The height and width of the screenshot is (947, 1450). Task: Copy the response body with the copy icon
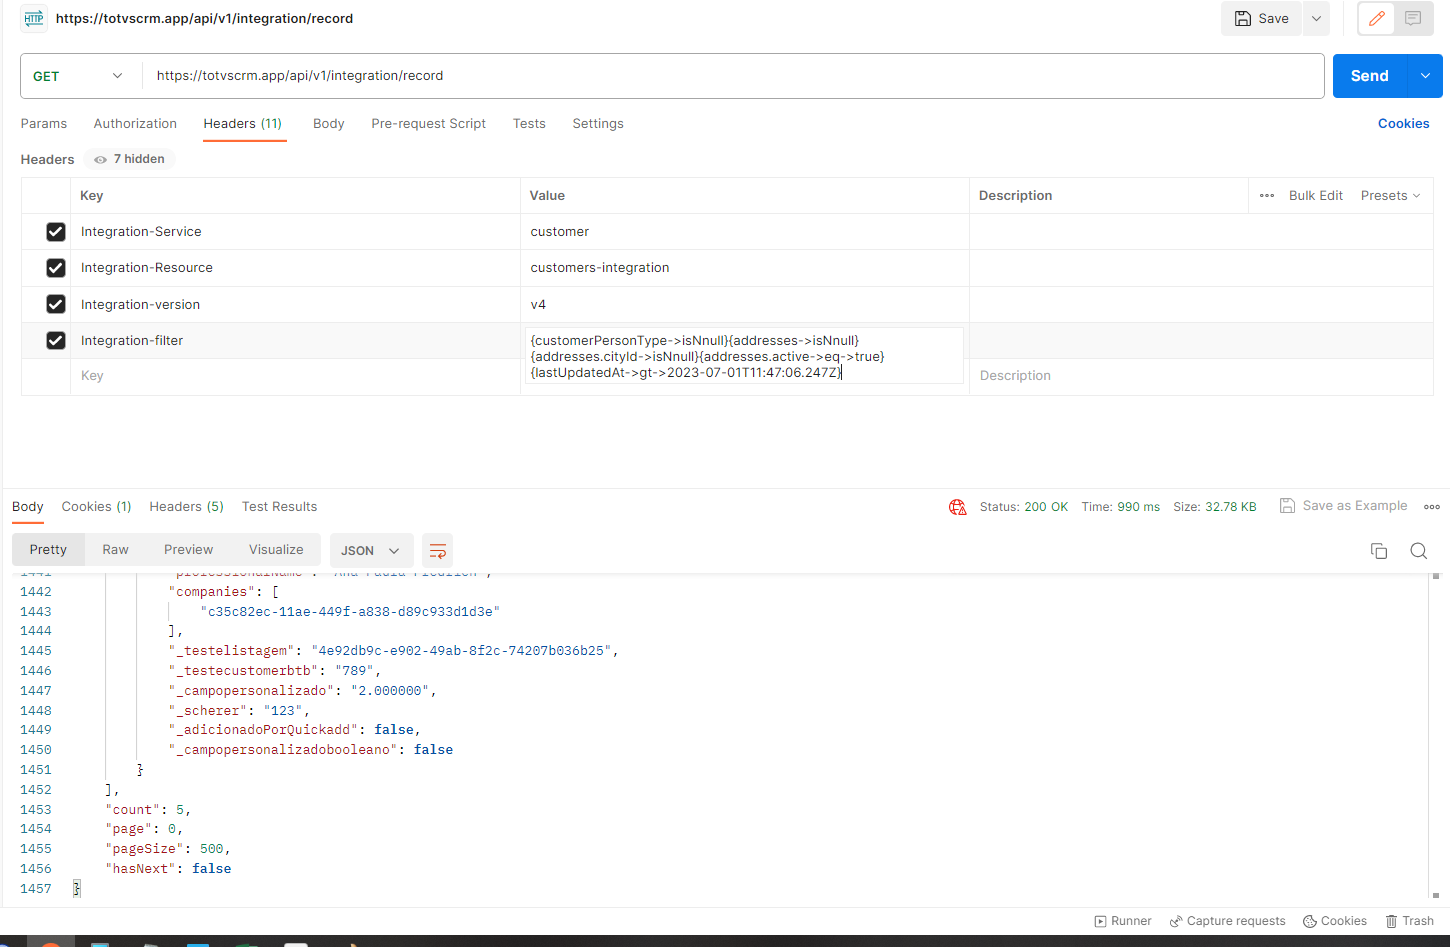tap(1379, 551)
